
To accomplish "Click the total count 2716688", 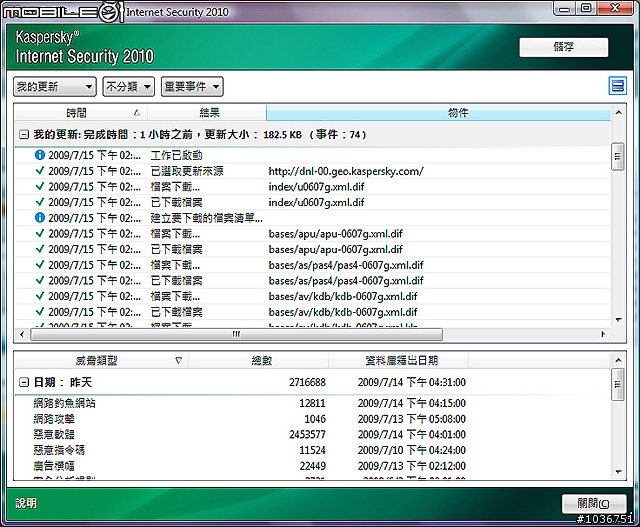I will [x=307, y=382].
